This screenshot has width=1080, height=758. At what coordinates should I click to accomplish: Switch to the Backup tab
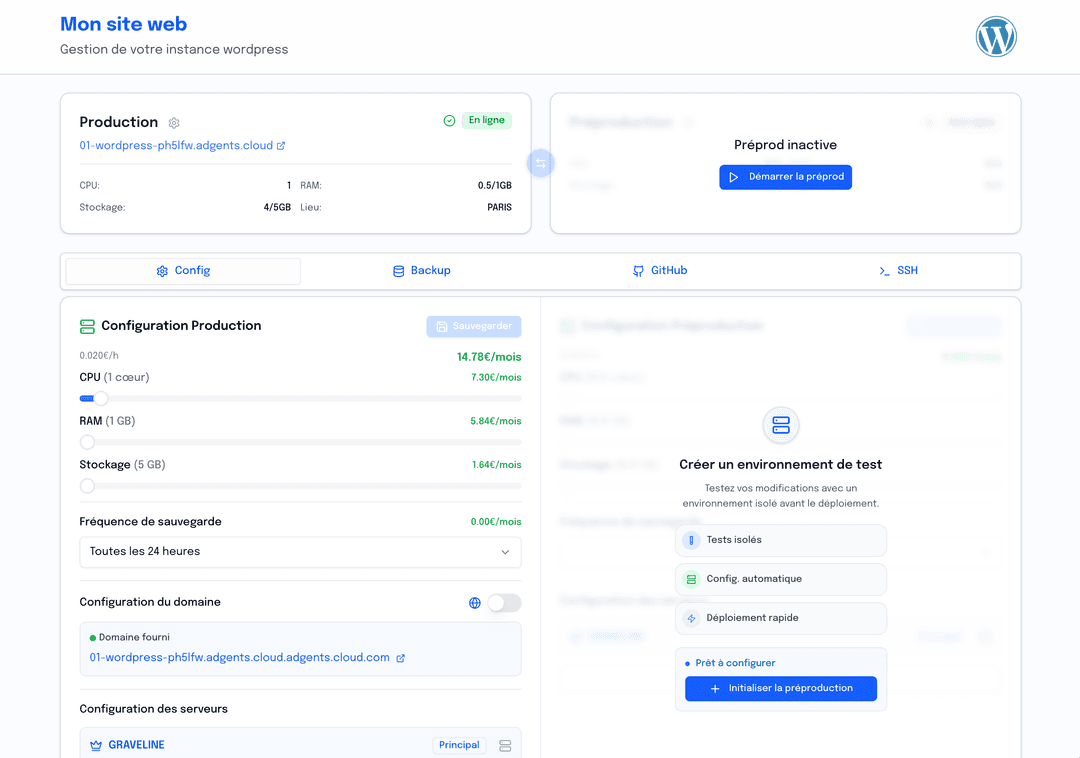[x=421, y=270]
